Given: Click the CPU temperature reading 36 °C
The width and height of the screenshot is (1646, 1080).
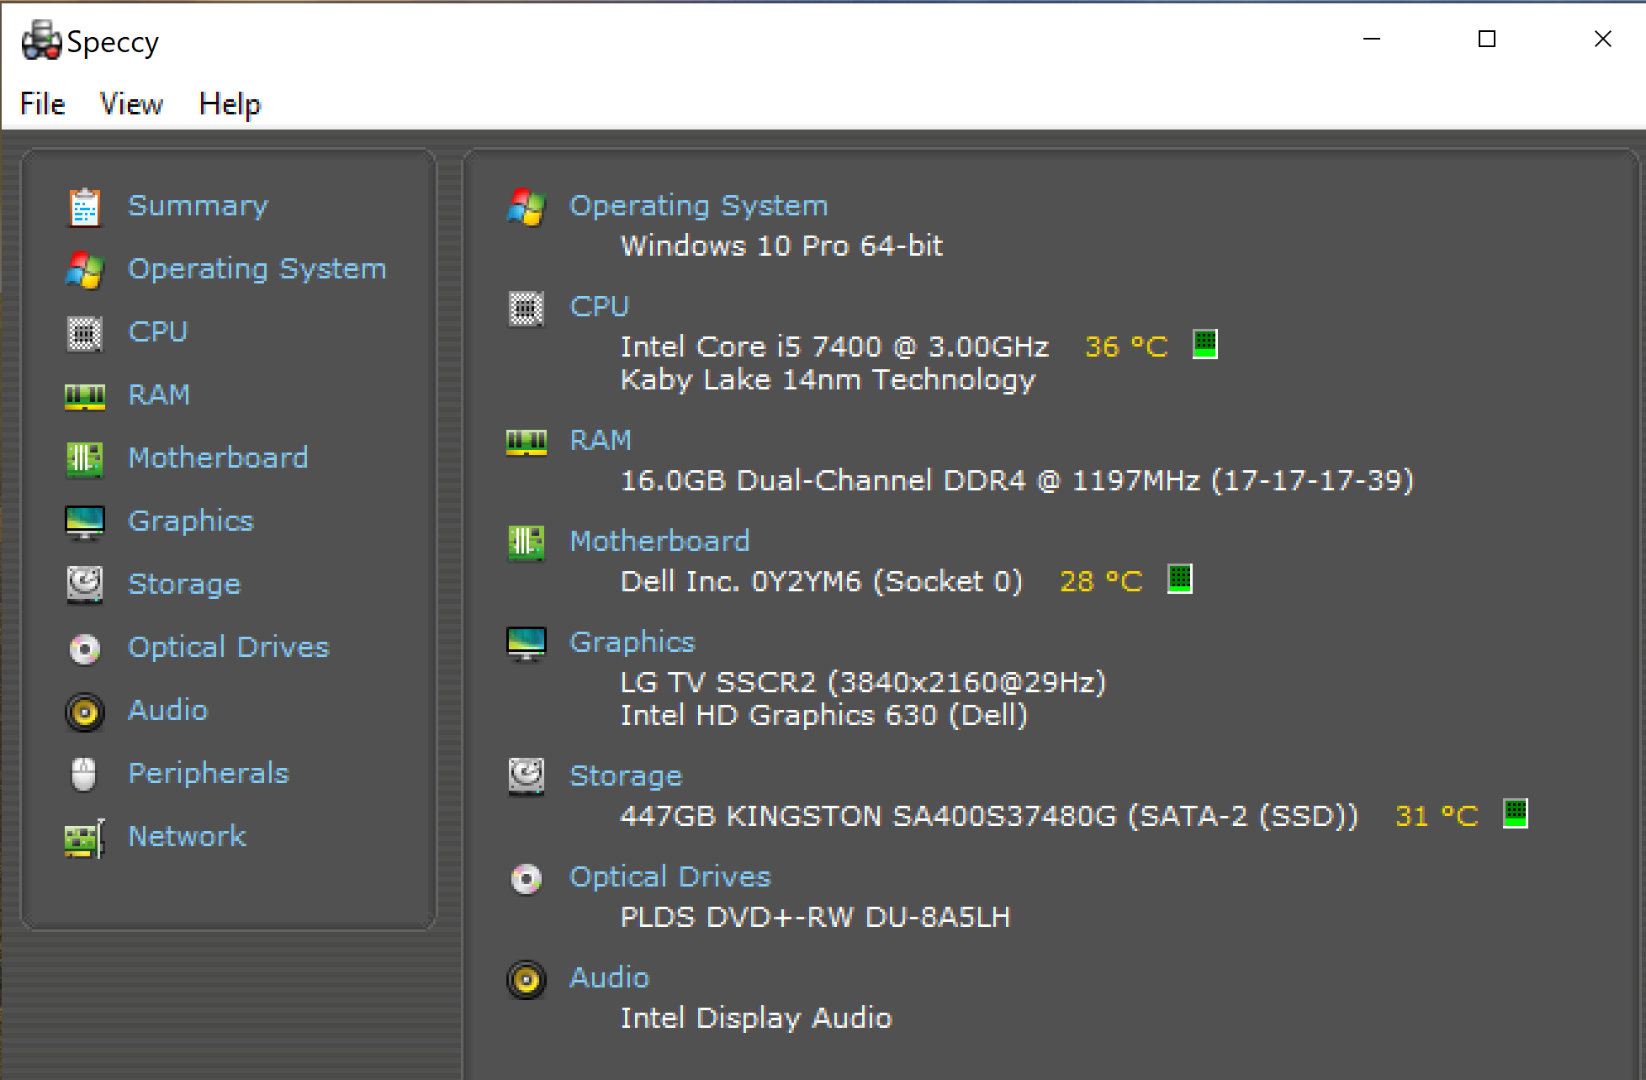Looking at the screenshot, I should coord(1126,347).
